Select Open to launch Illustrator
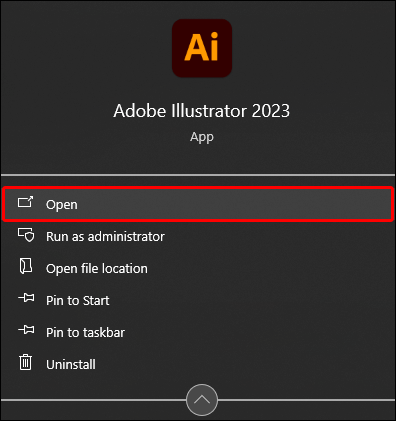The image size is (396, 421). coord(198,204)
